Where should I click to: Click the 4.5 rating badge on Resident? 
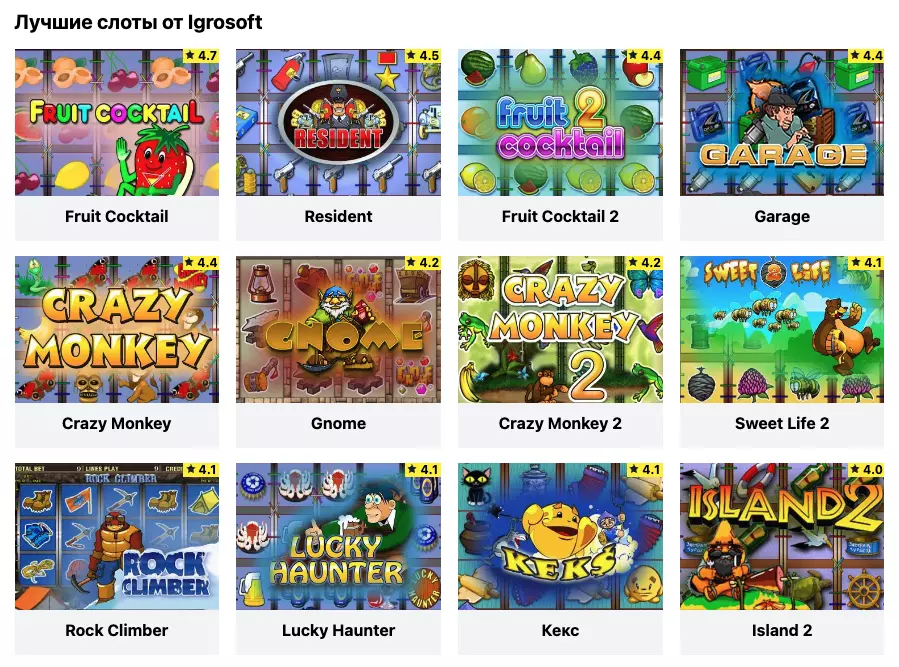coord(423,56)
